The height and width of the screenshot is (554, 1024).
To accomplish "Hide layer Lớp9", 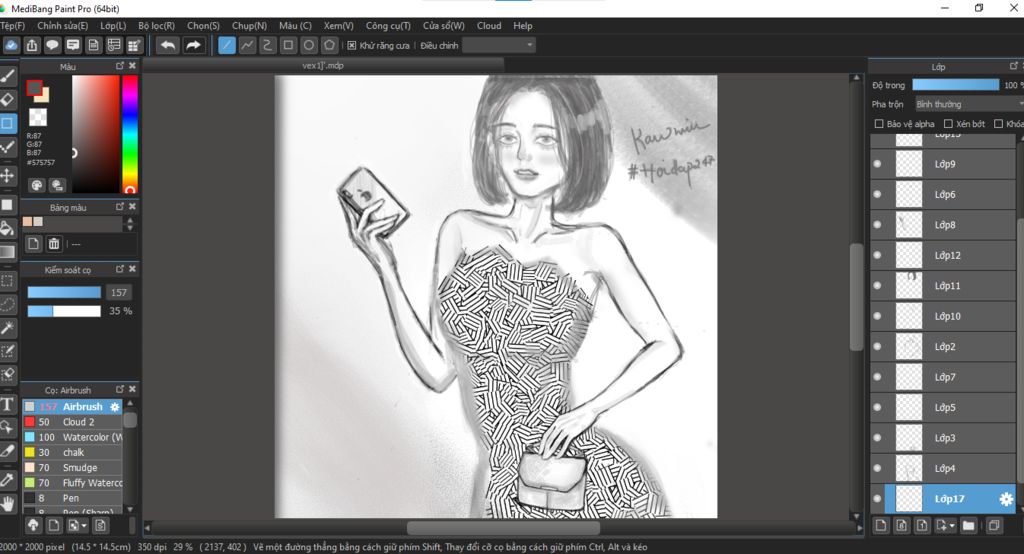I will (x=877, y=164).
